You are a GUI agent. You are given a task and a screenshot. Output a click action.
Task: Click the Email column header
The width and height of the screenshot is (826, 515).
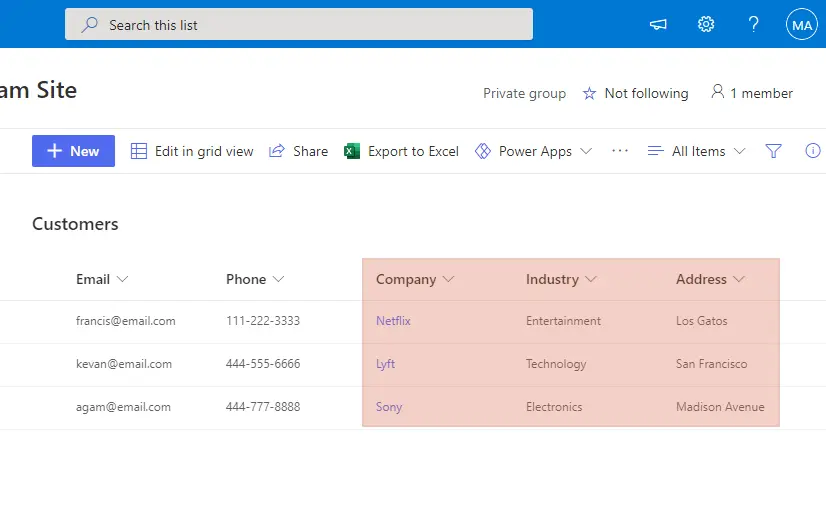click(x=93, y=279)
